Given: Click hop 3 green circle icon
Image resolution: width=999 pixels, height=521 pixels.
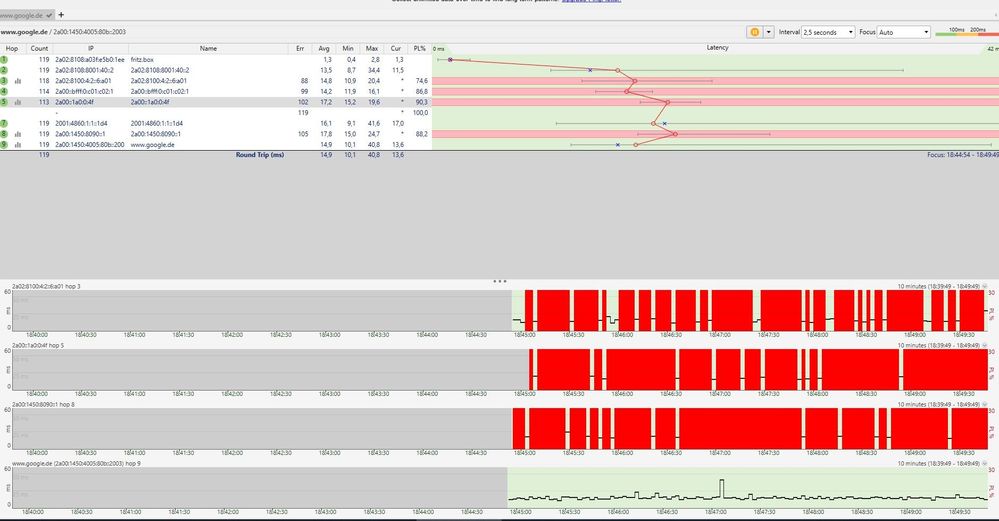Looking at the screenshot, I should 4,81.
